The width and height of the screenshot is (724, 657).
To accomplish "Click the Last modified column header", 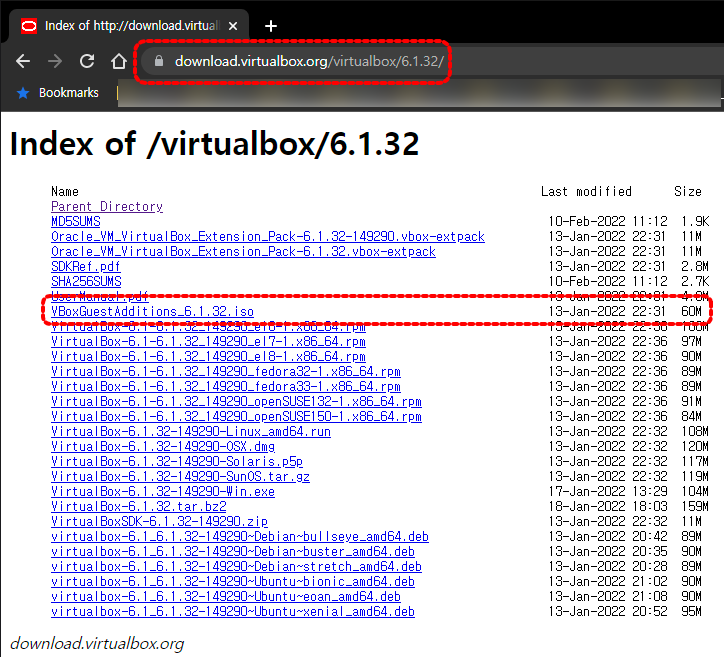I will (586, 191).
